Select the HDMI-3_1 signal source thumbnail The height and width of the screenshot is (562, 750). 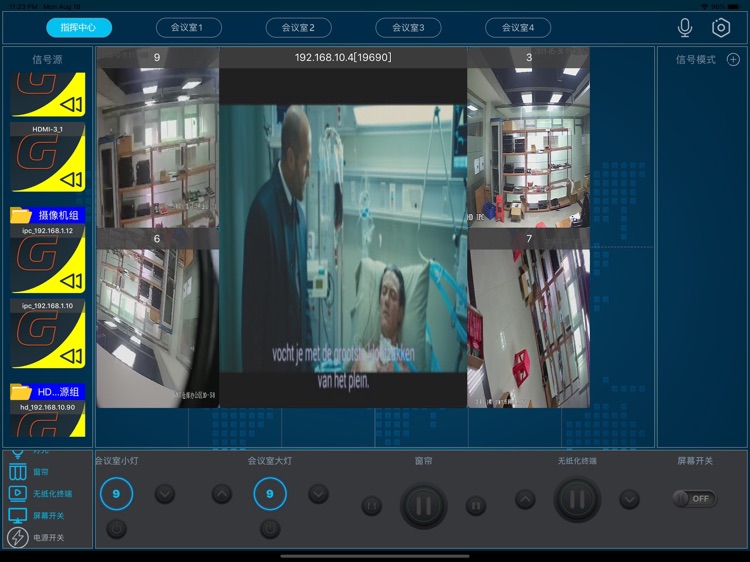pyautogui.click(x=47, y=157)
